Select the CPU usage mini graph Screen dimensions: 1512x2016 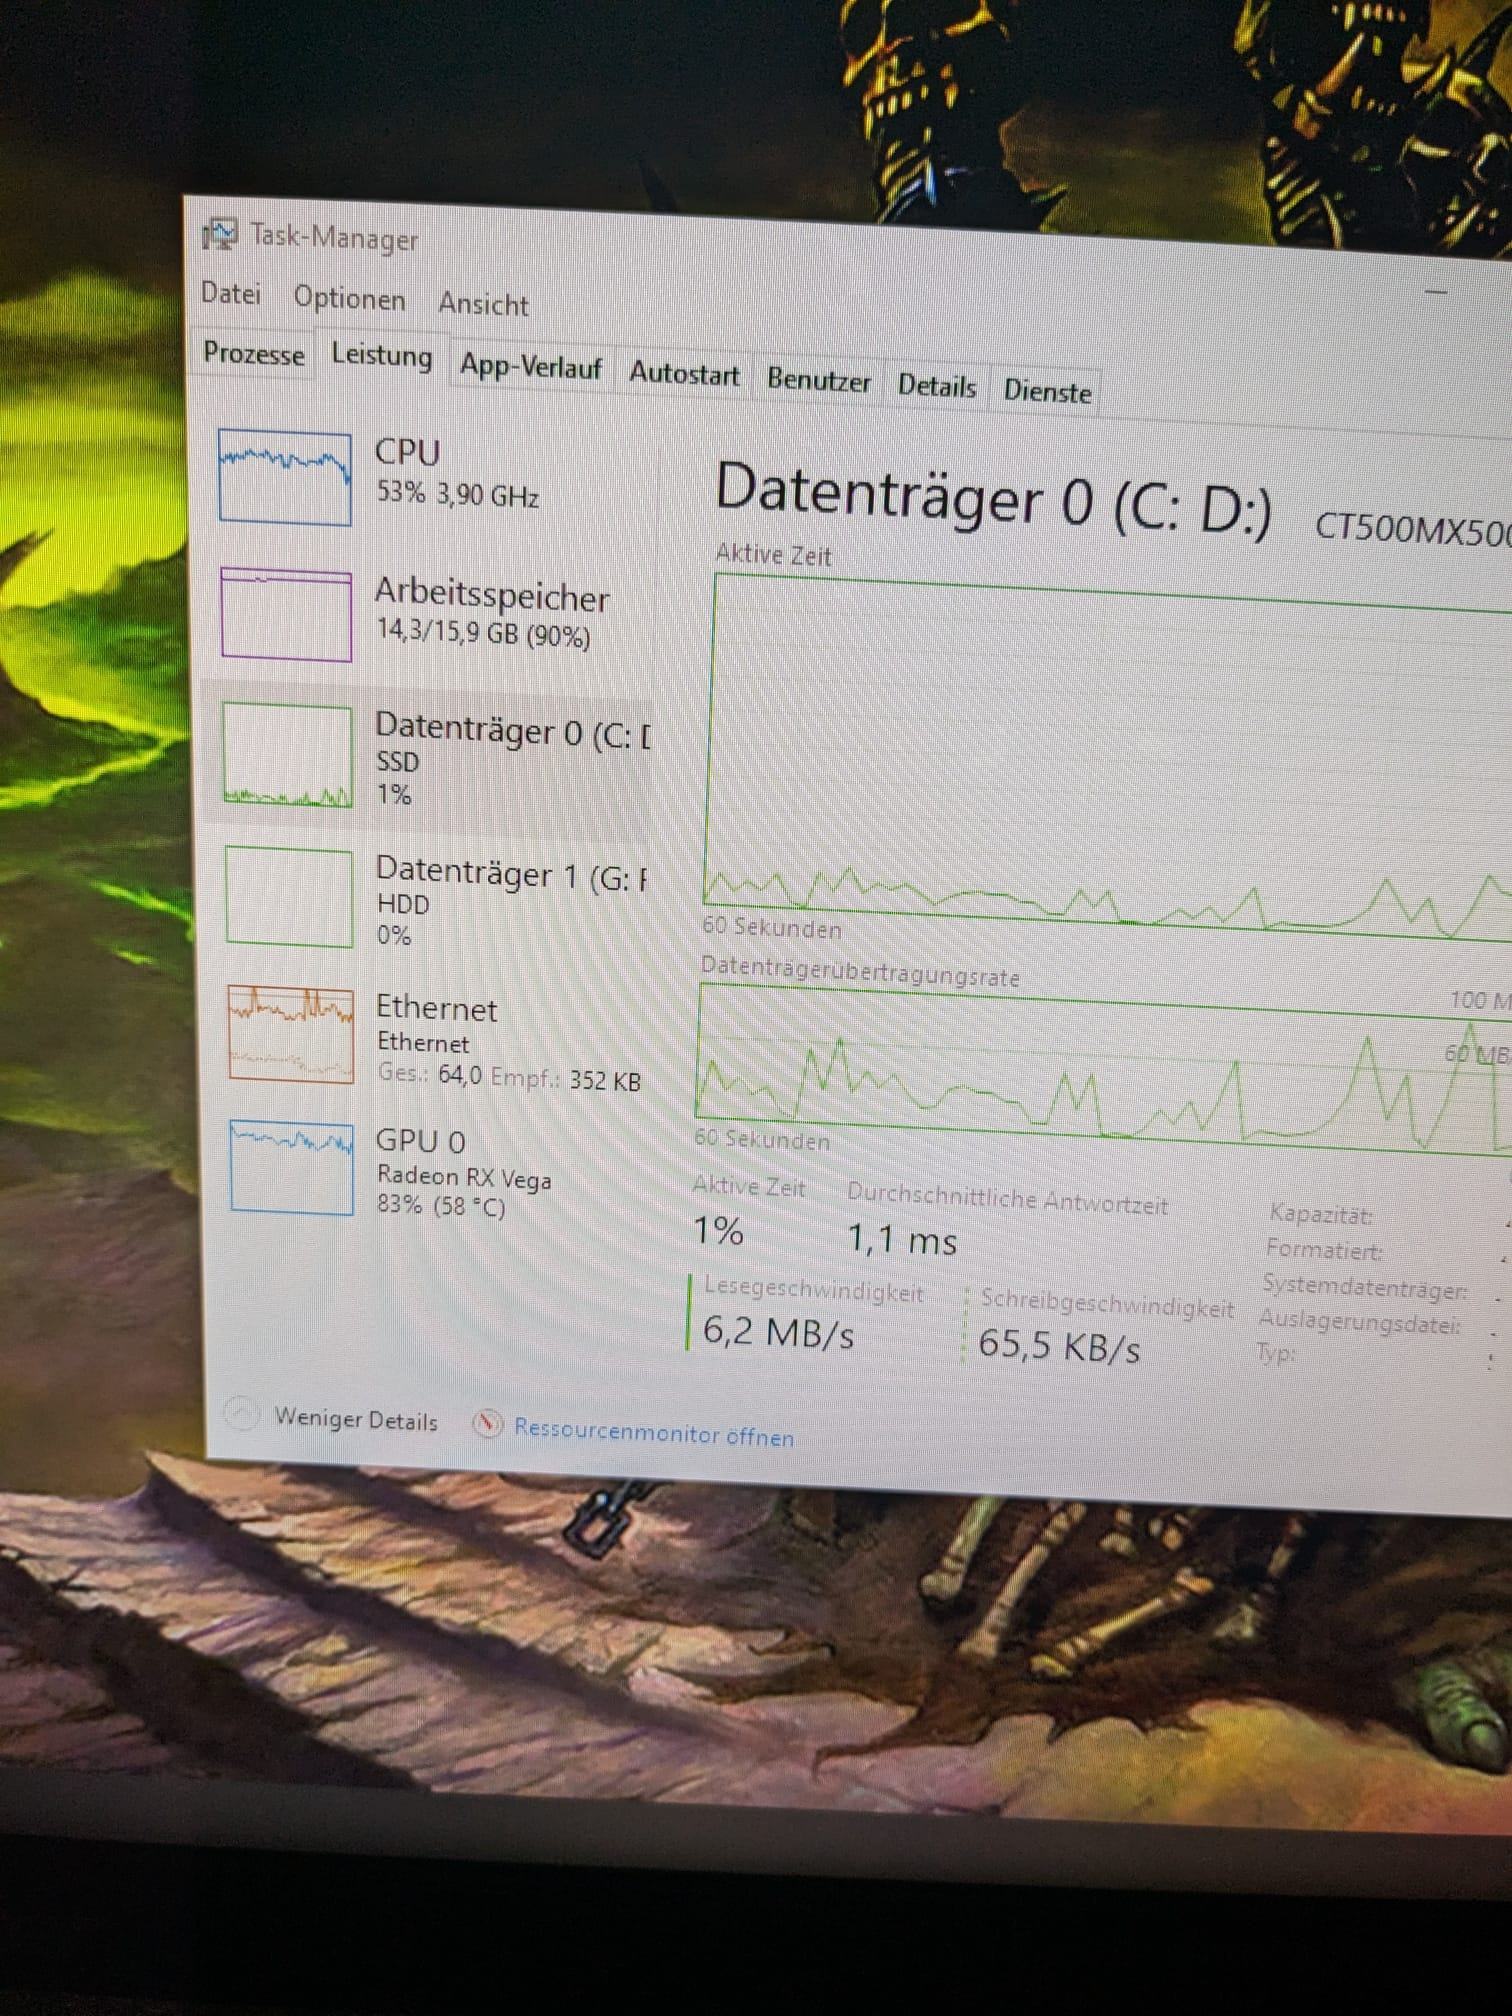(x=285, y=477)
